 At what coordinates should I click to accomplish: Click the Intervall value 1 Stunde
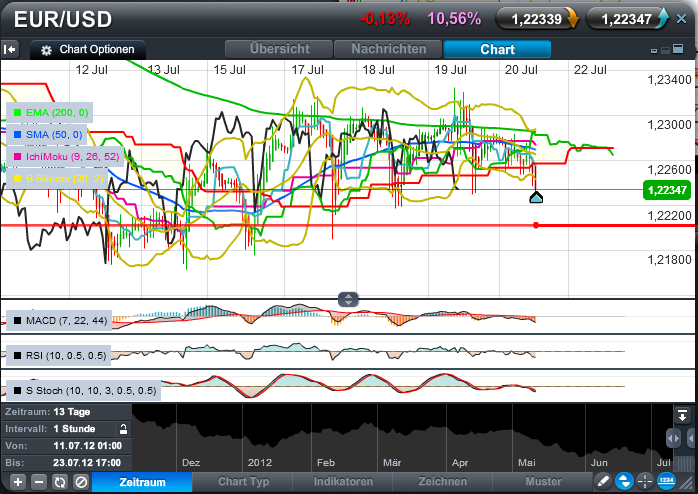coord(74,429)
